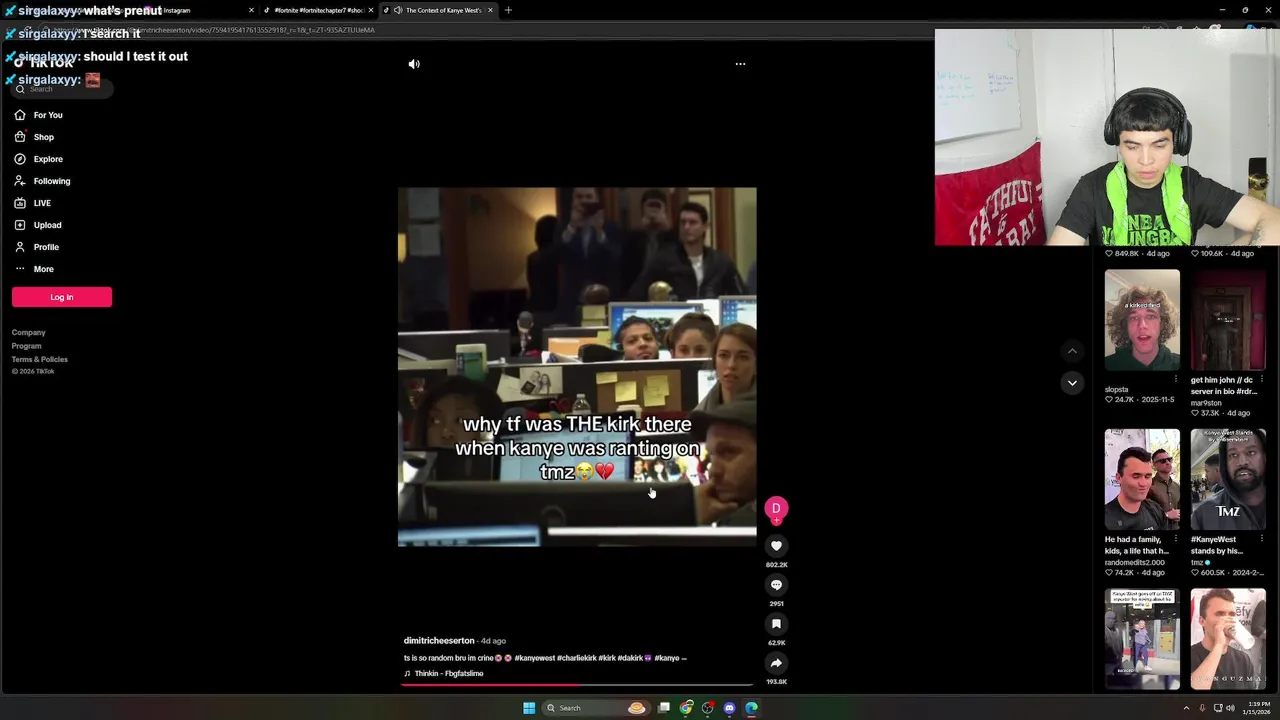Open the Windows Start menu
This screenshot has height=720, width=1280.
[529, 708]
